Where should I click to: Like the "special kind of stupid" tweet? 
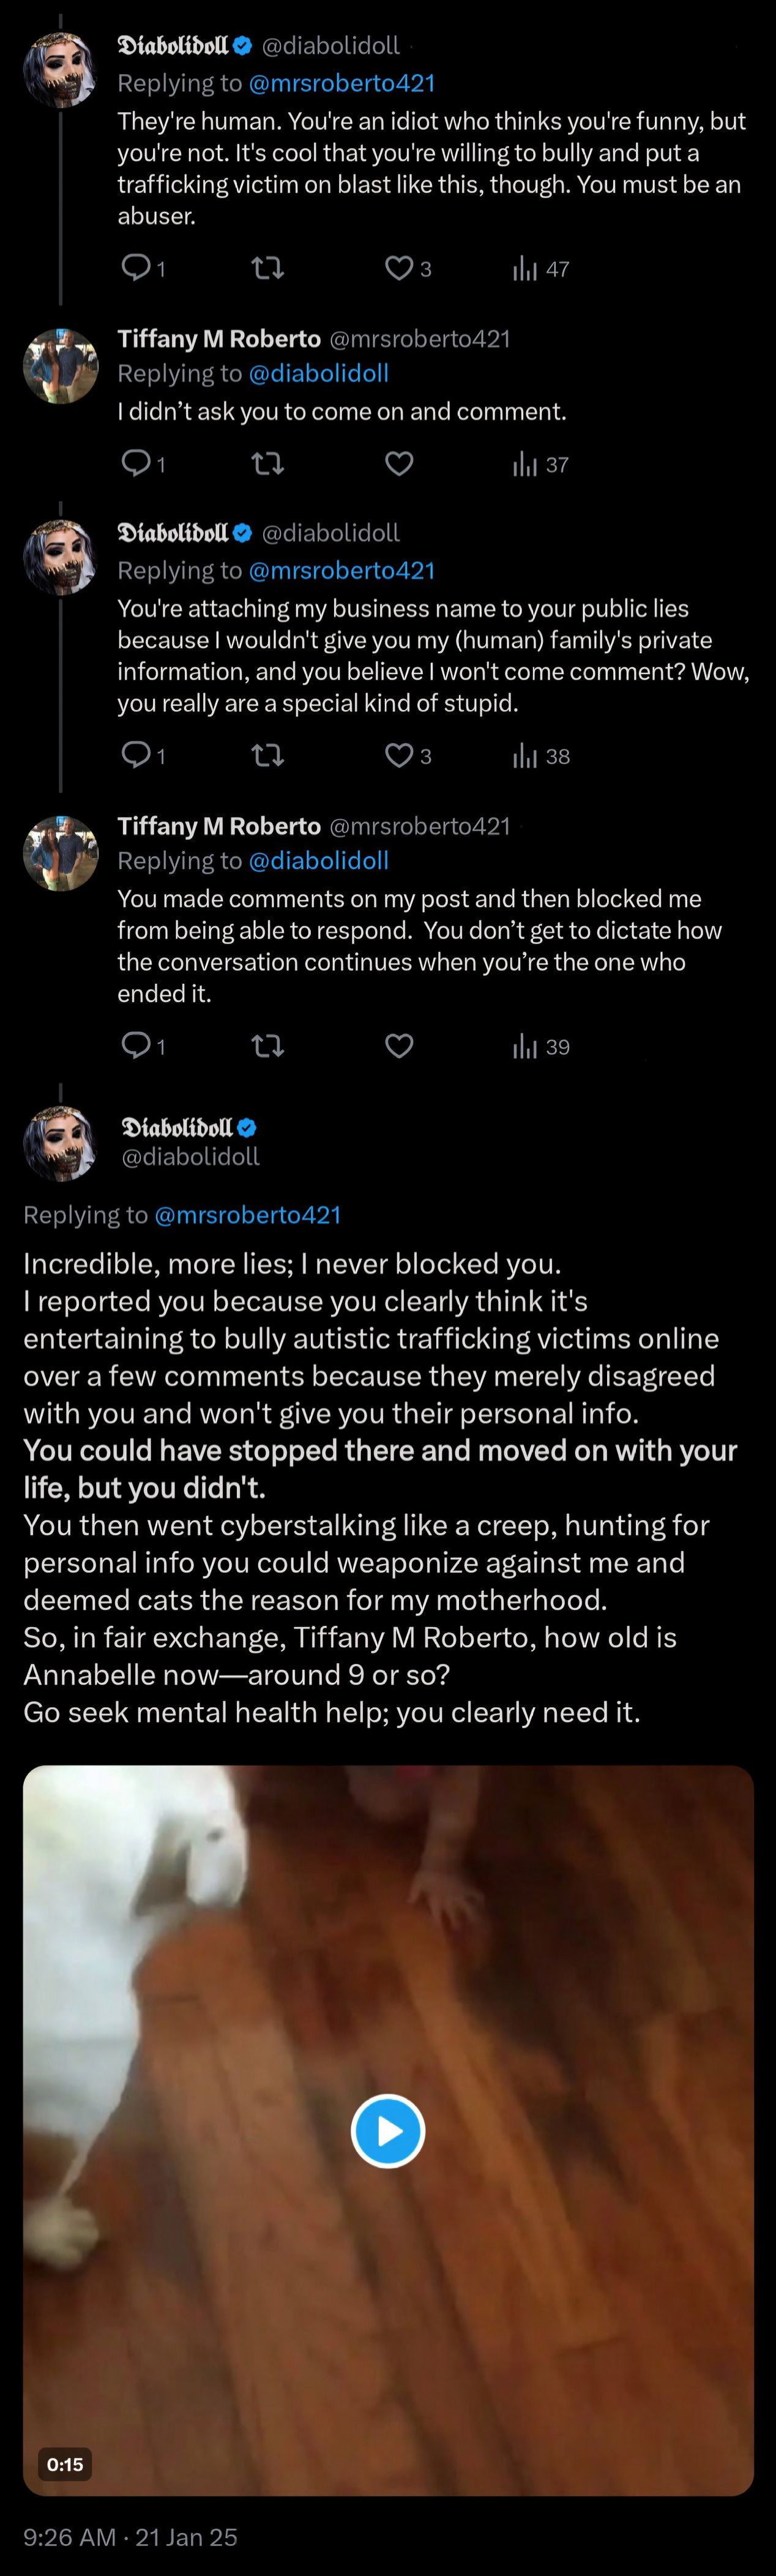399,755
